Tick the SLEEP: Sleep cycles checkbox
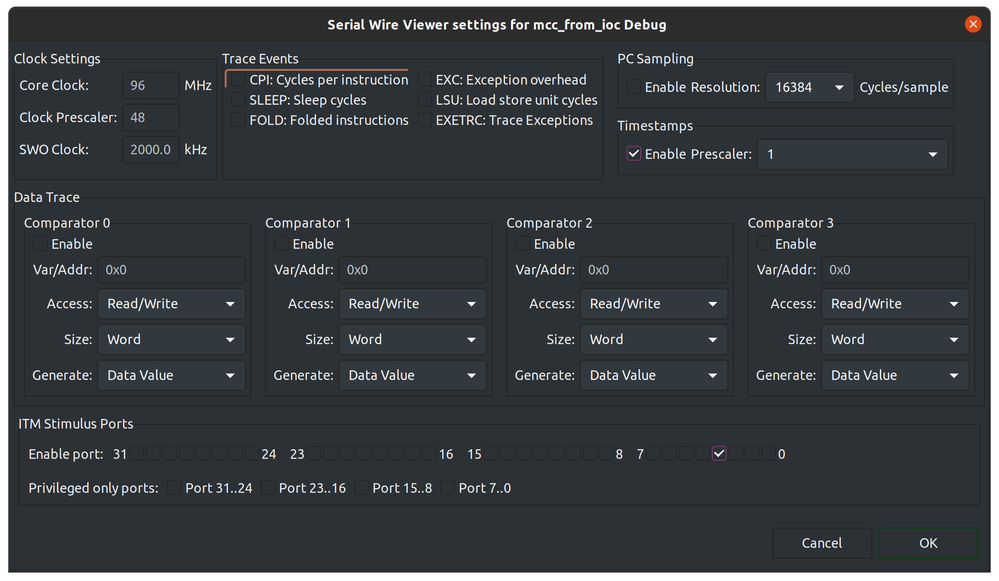Image resolution: width=999 pixels, height=581 pixels. 238,100
